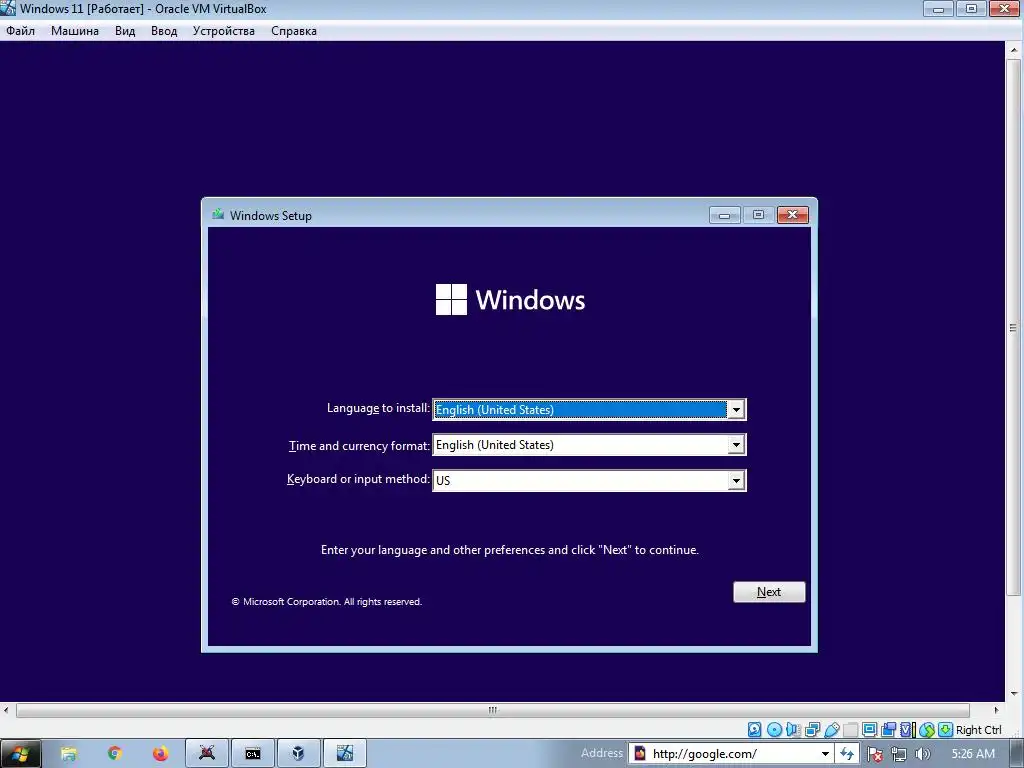
Task: Click the Address bar Go arrows button
Action: tap(847, 754)
